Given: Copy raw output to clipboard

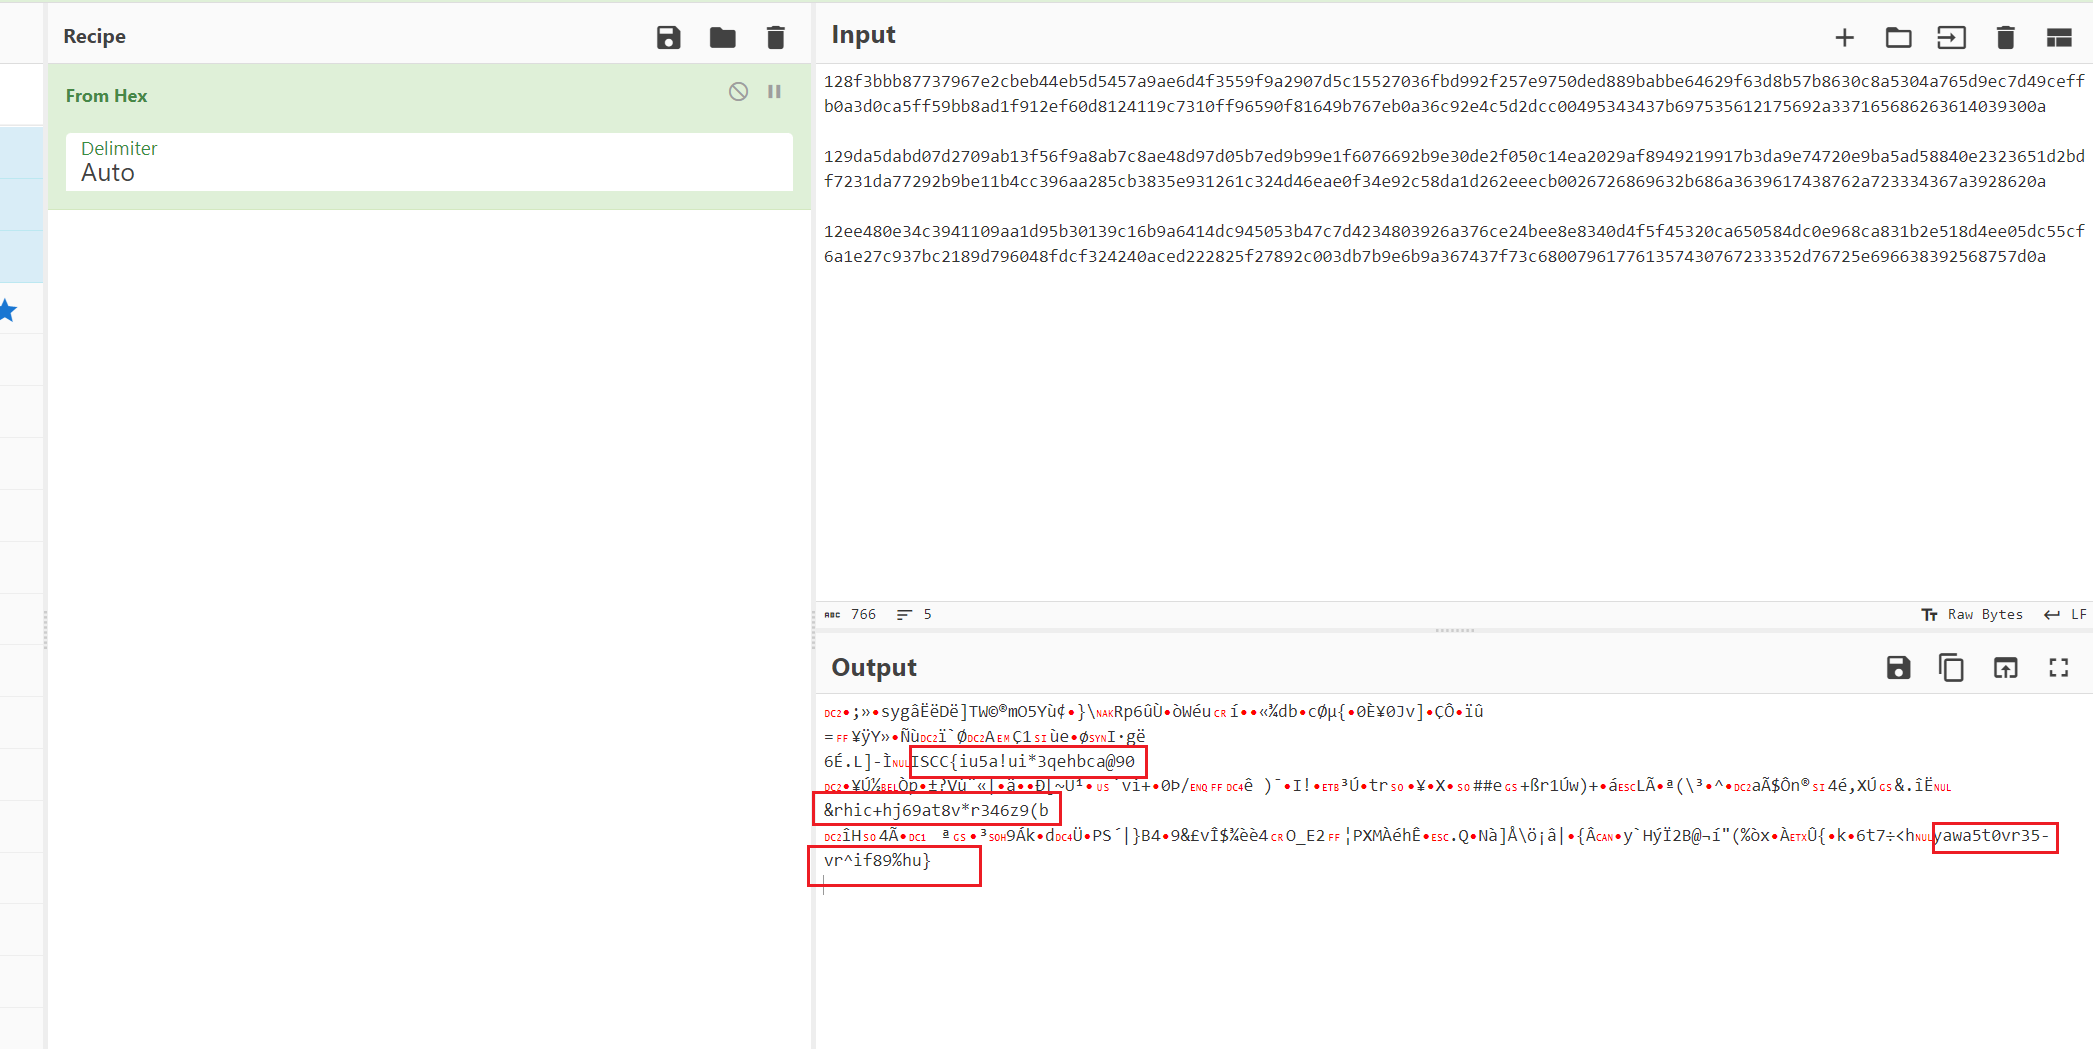Looking at the screenshot, I should pos(1951,668).
